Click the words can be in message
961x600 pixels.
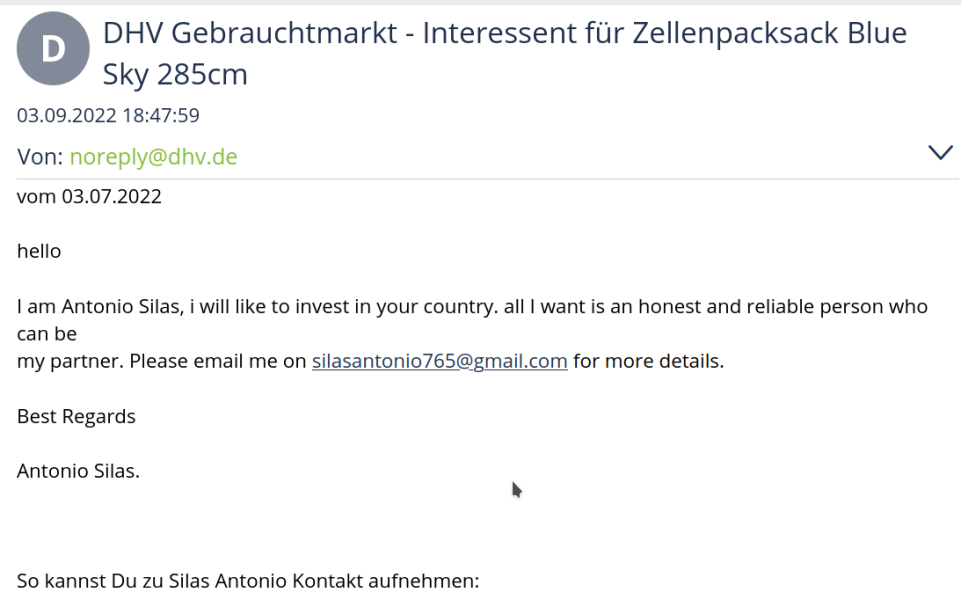tap(47, 334)
